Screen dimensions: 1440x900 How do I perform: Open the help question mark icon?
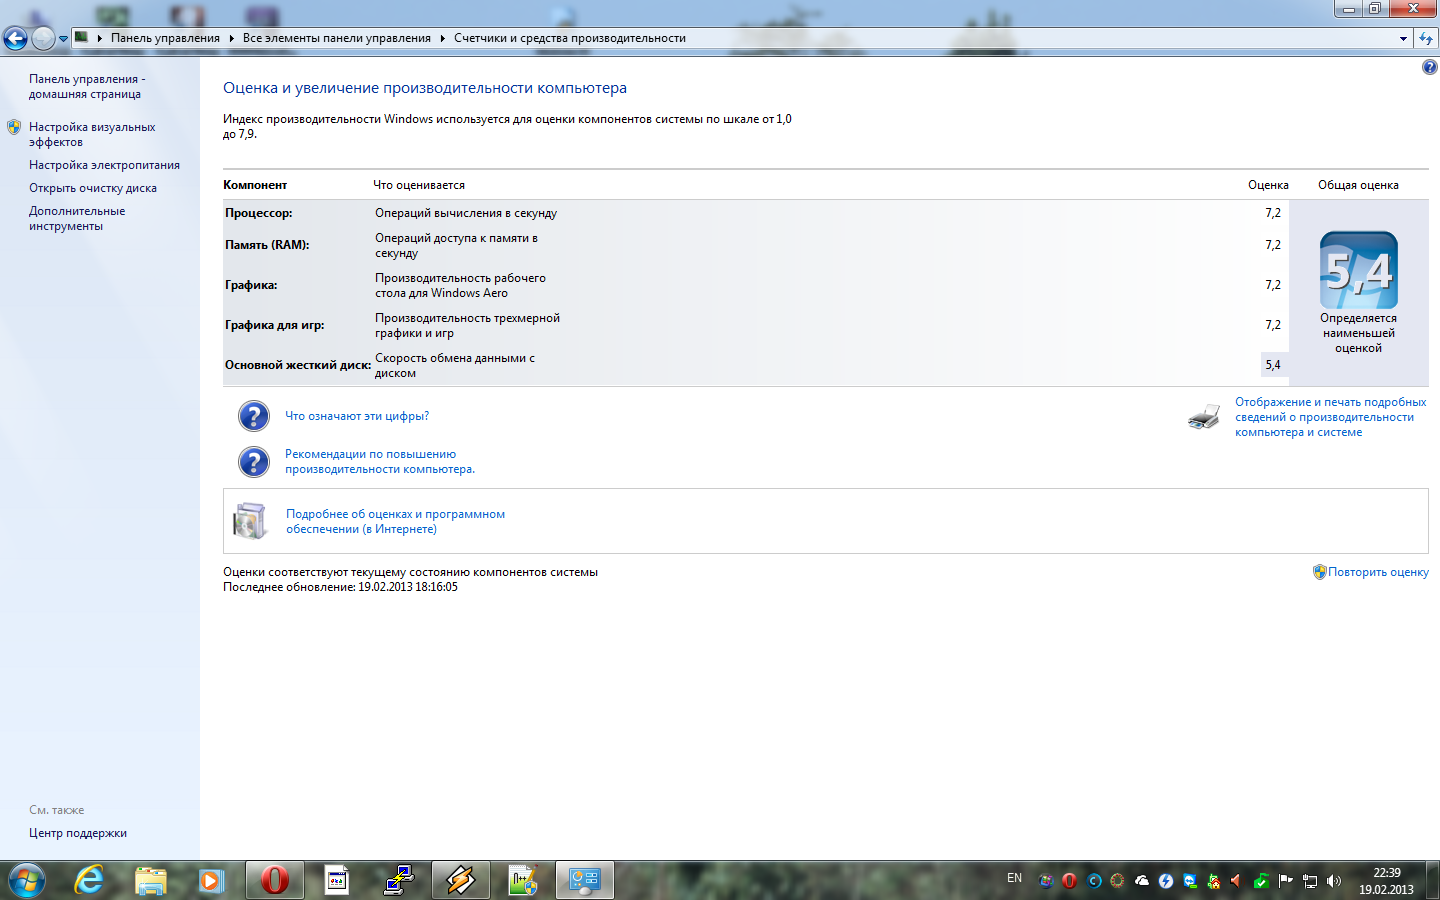1429,67
